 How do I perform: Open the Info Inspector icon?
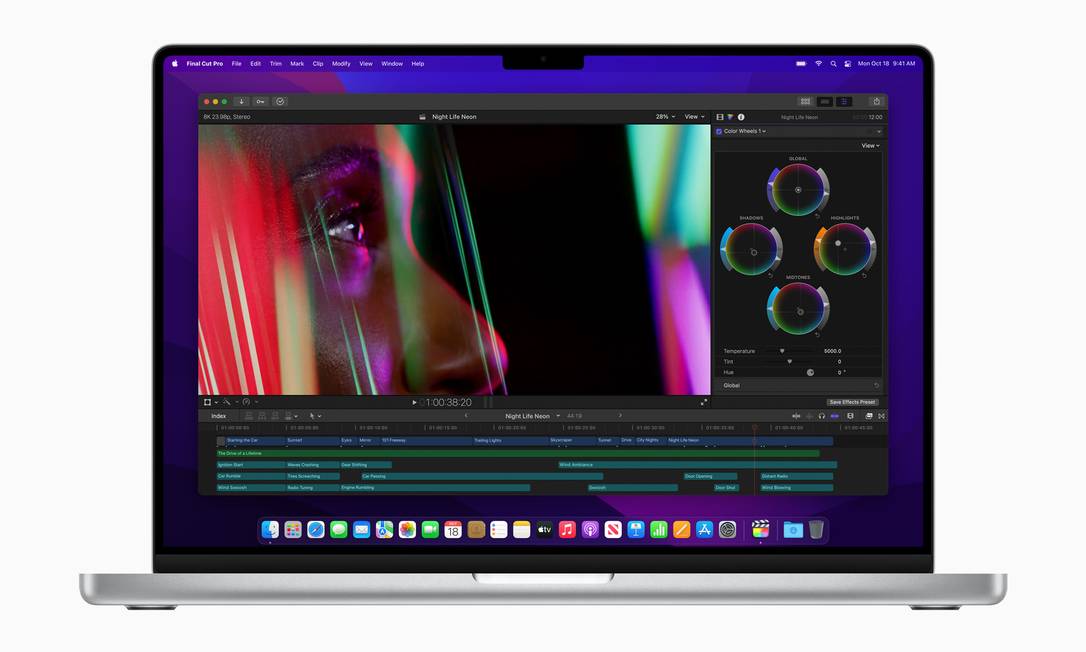(741, 117)
